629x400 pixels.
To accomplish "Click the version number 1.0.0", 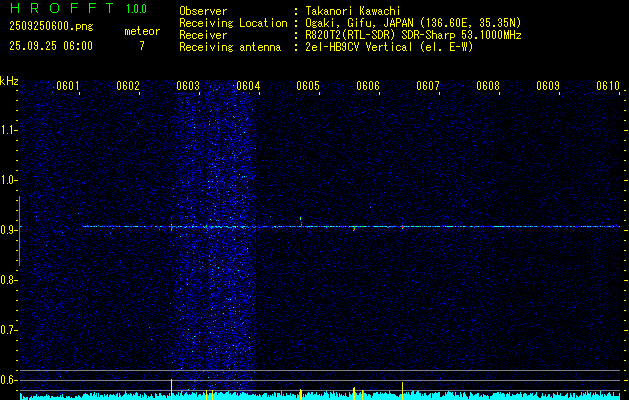I will 136,8.
